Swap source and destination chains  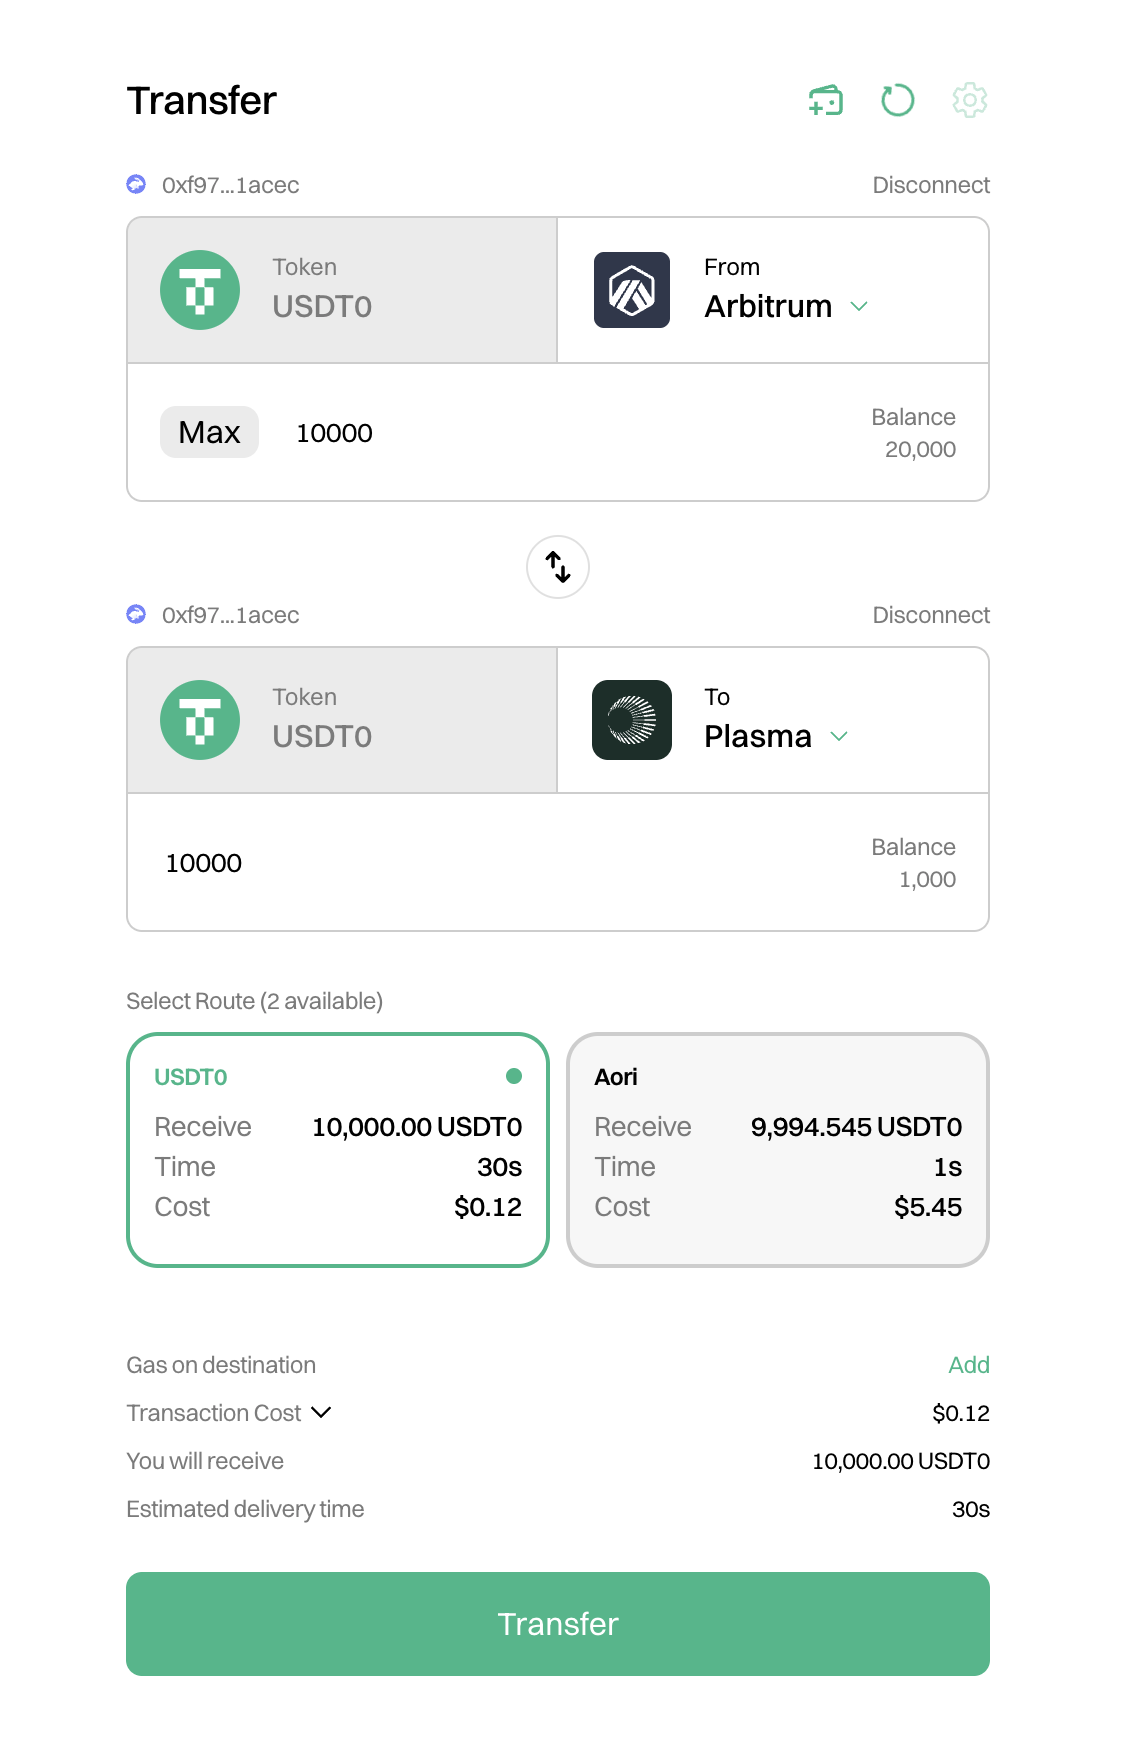[x=558, y=567]
